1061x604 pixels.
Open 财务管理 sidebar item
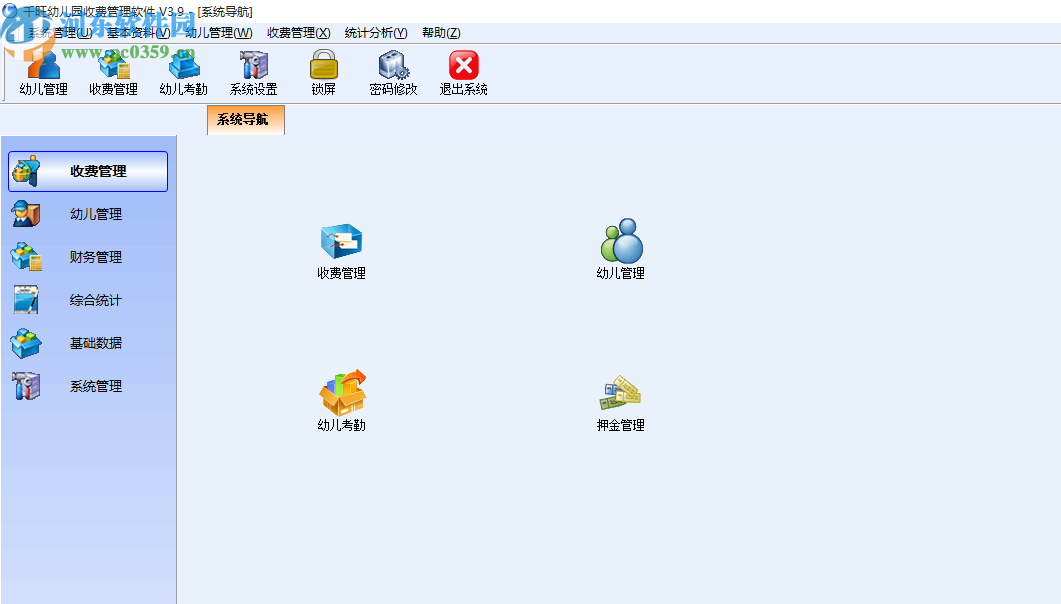pyautogui.click(x=88, y=257)
